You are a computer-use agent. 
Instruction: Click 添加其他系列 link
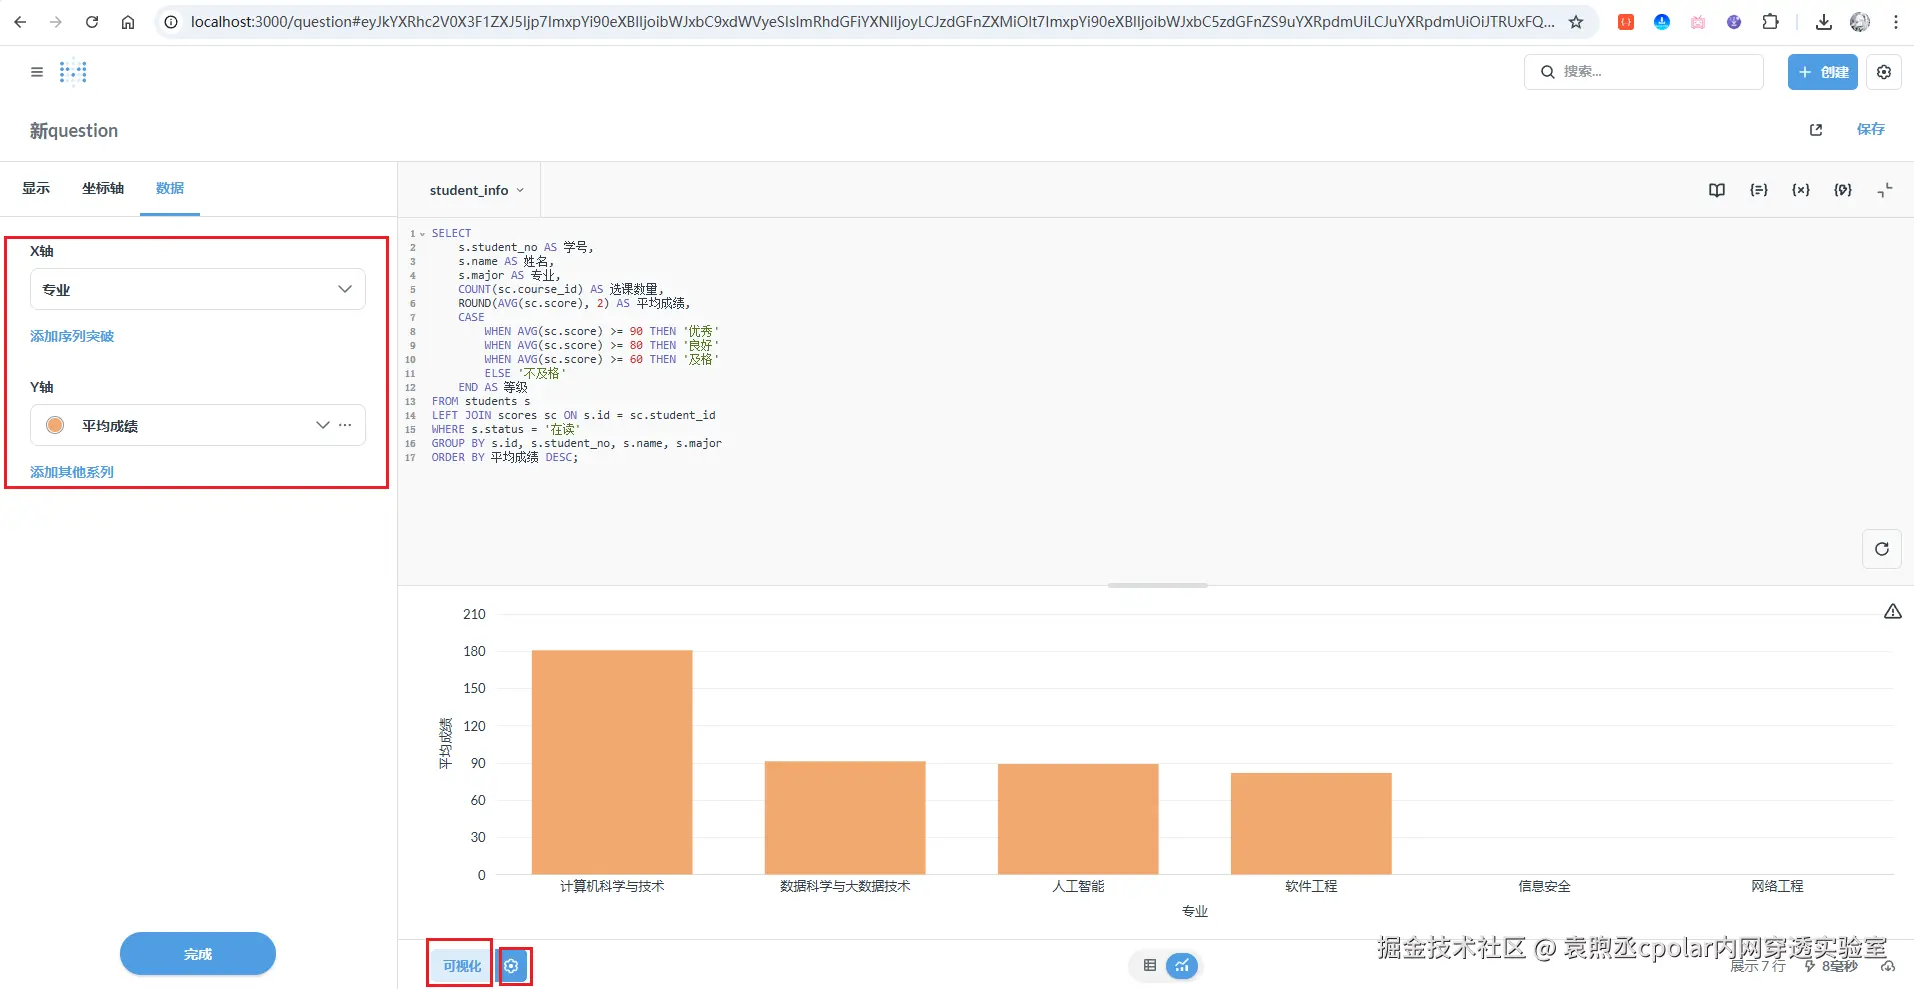pos(72,472)
